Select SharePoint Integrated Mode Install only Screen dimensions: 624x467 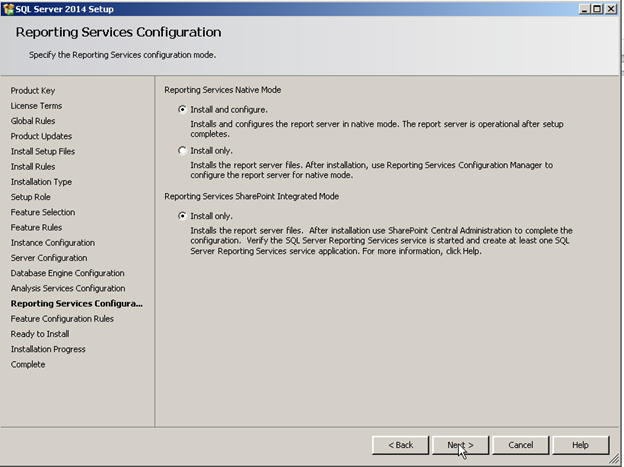click(x=182, y=216)
